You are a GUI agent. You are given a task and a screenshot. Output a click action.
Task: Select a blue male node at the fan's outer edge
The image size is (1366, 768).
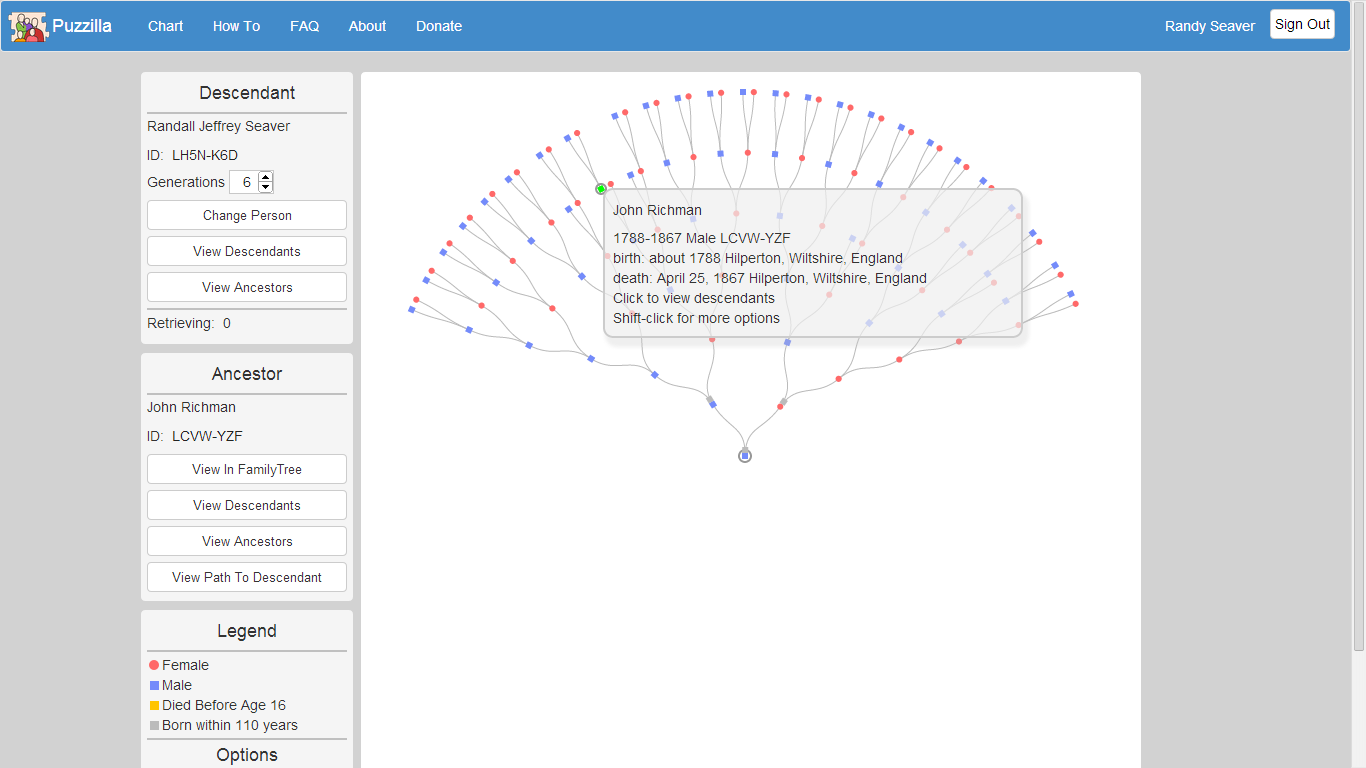(712, 91)
